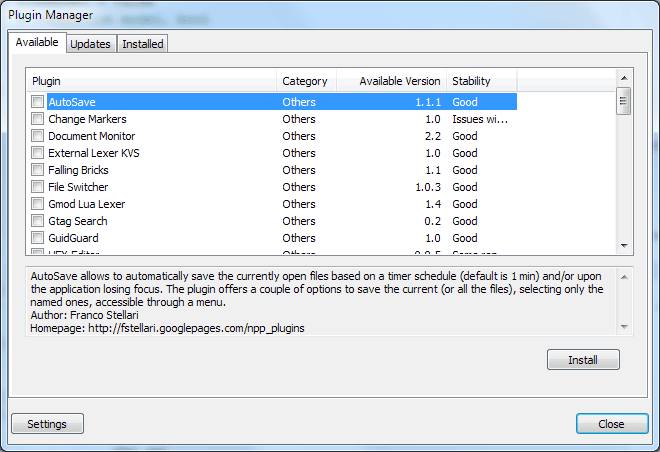Screen dimensions: 660x452
Task: Select the Available tab
Action: [38, 43]
